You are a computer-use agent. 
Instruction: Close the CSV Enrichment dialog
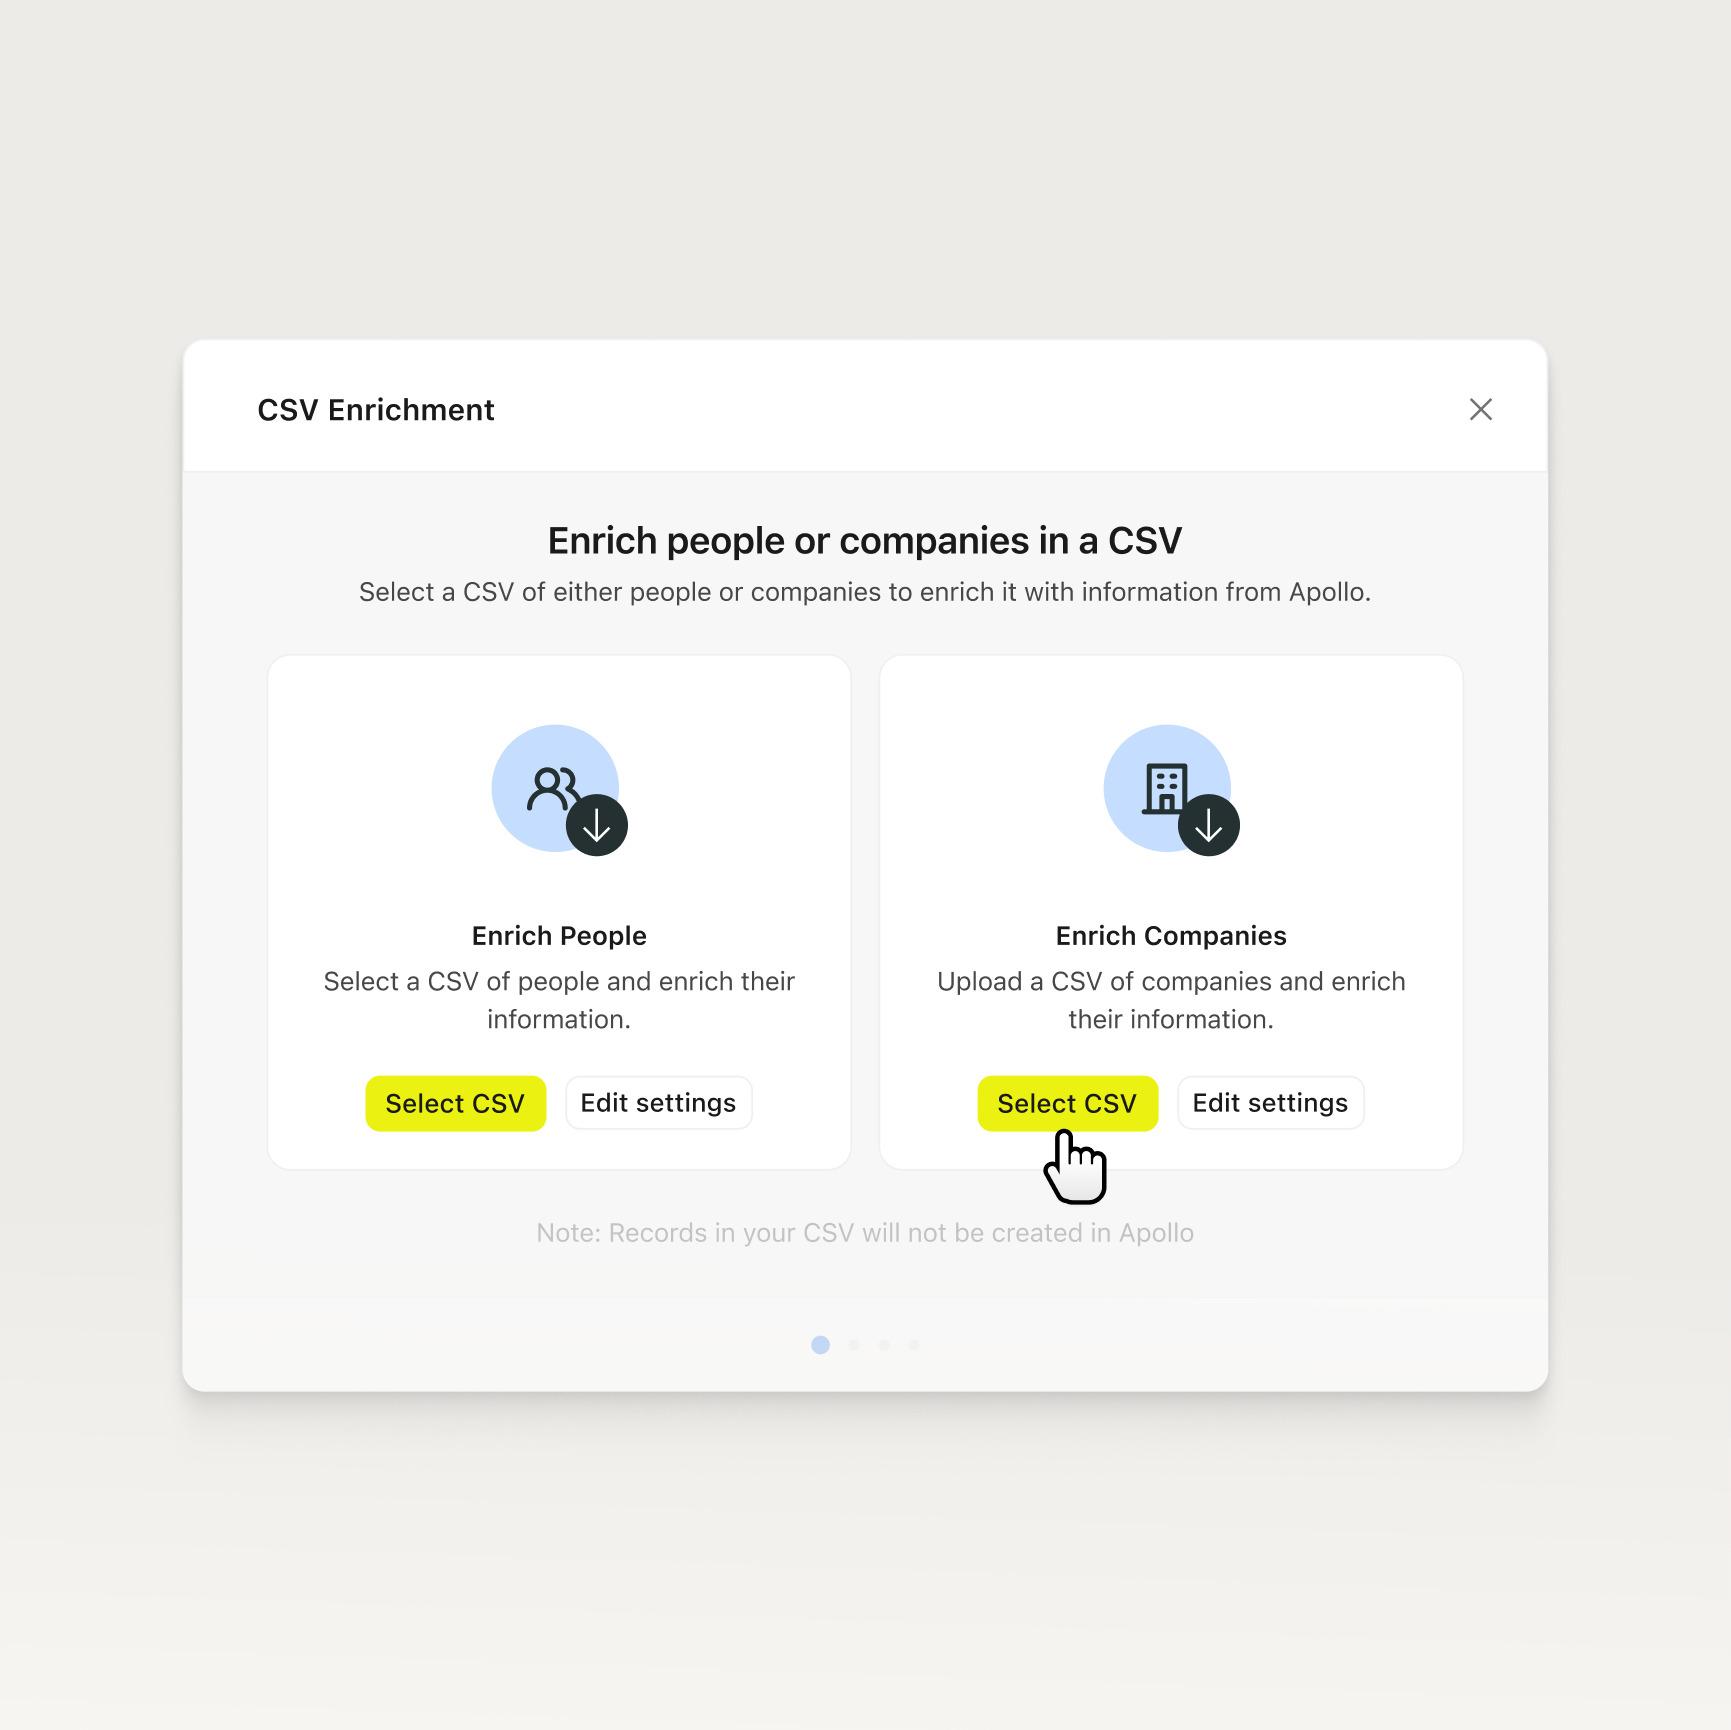[x=1480, y=409]
